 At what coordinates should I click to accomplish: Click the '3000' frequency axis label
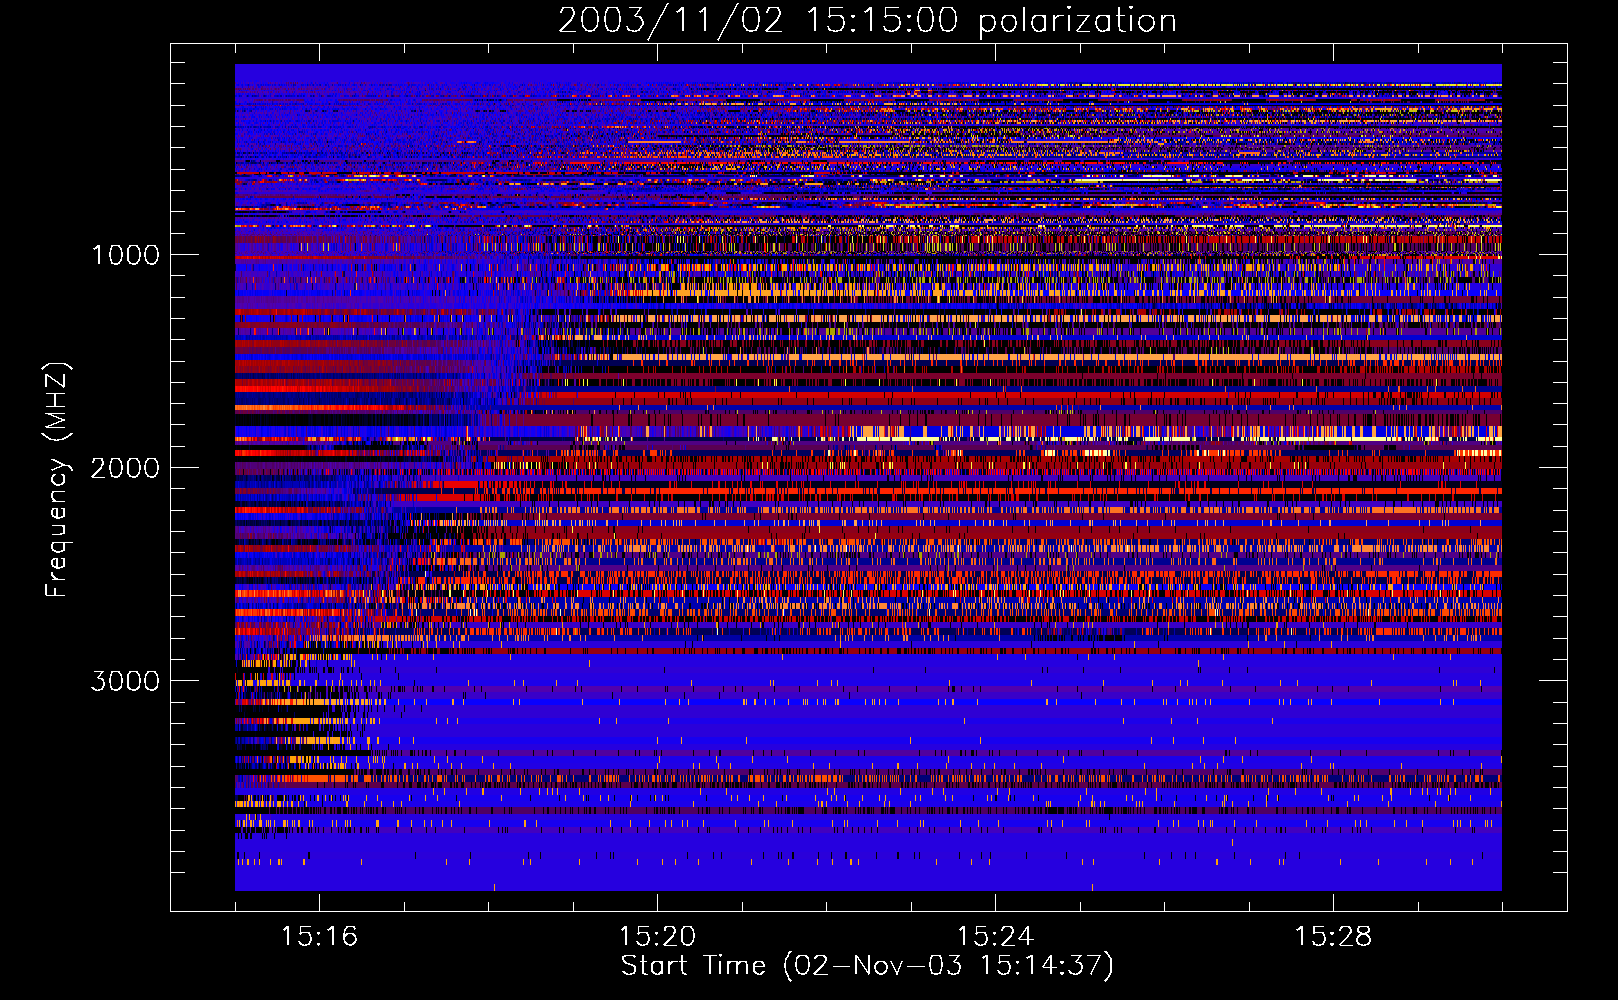point(125,681)
